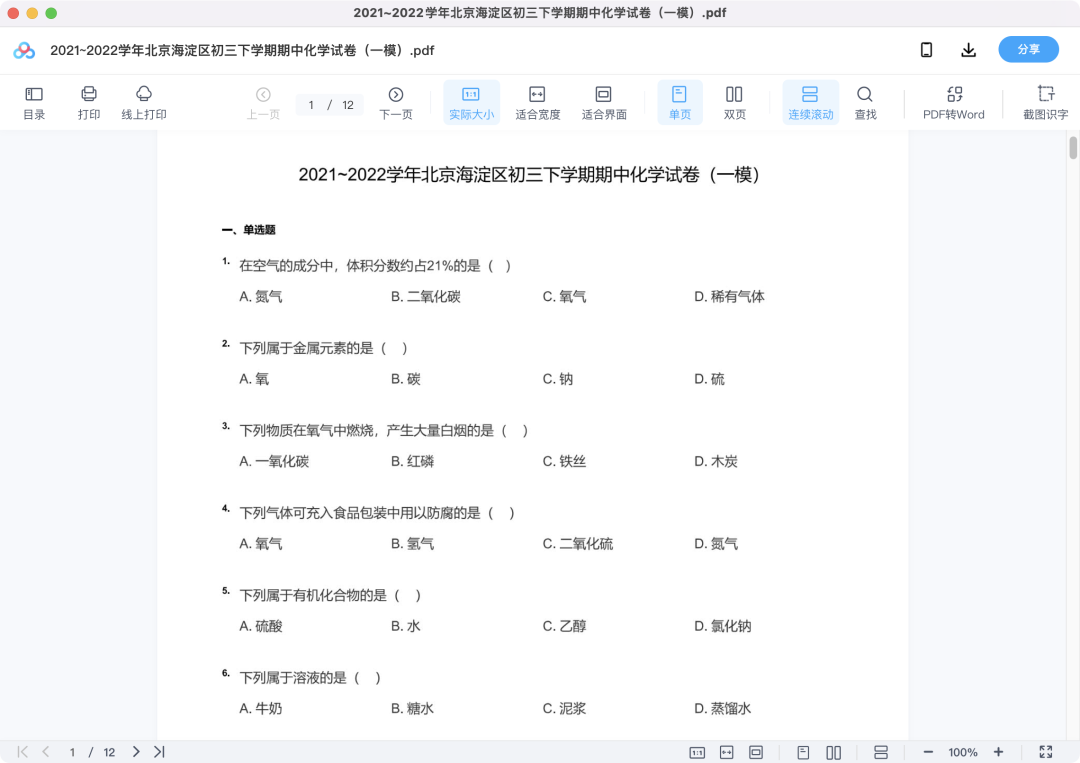The image size is (1080, 763).
Task: Click the bottom bar page number field
Action: pos(72,752)
